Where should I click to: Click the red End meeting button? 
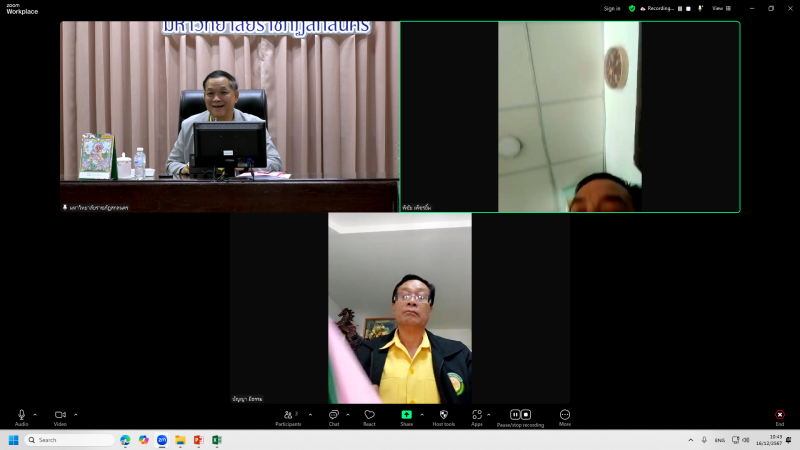[779, 415]
